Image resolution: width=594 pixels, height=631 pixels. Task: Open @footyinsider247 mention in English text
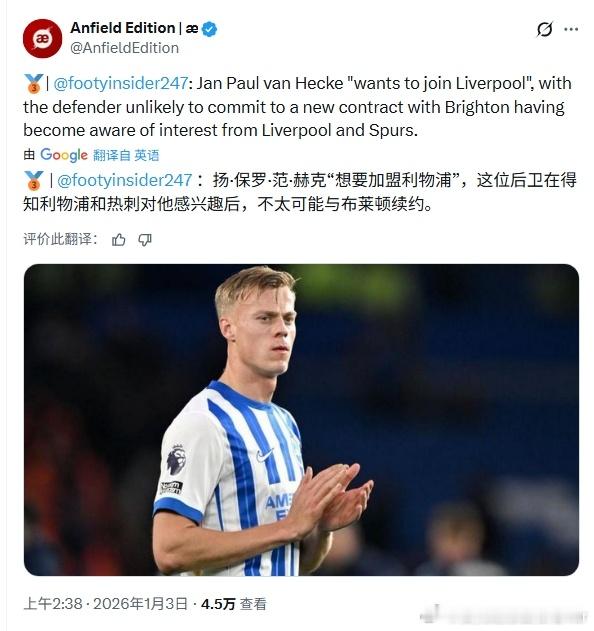point(120,84)
